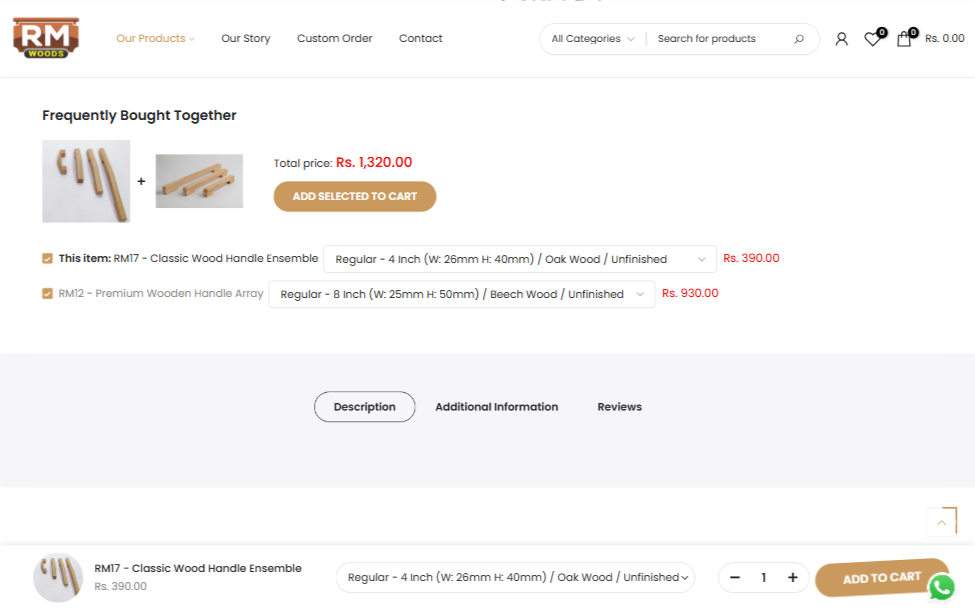Expand the Our Products menu
Viewport: 975px width, 610px height.
point(155,38)
